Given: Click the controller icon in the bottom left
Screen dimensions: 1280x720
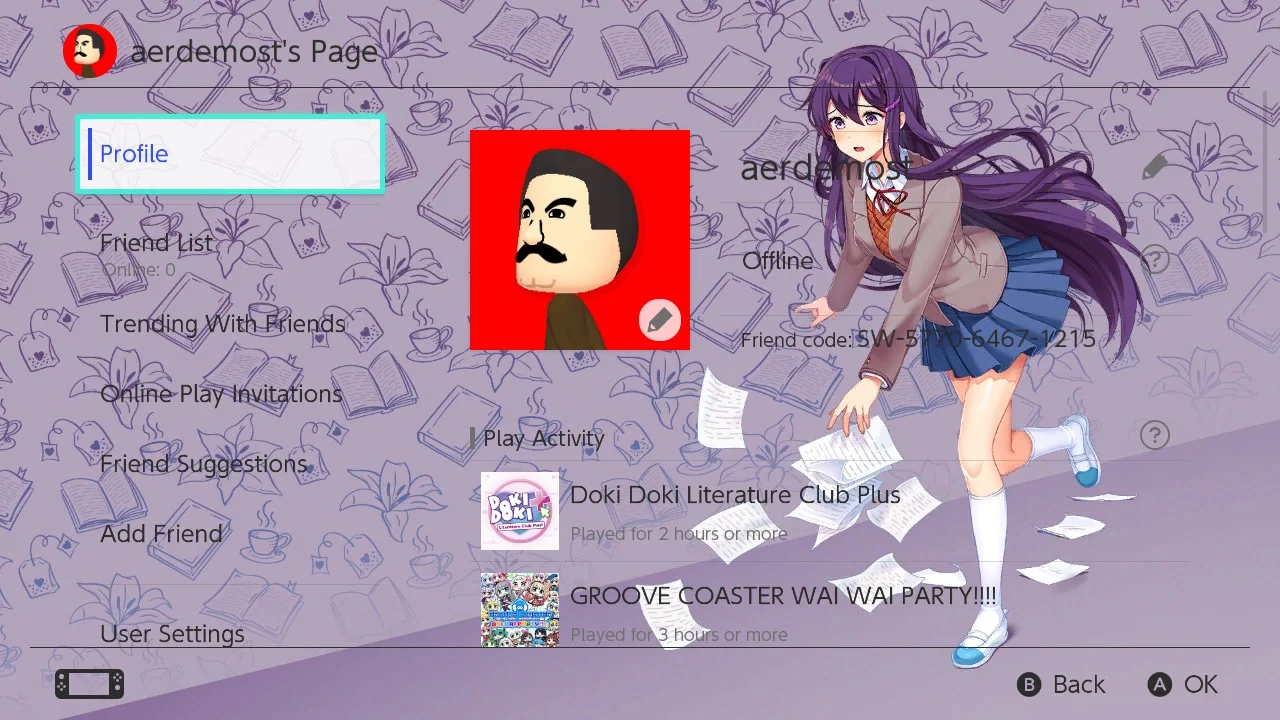Looking at the screenshot, I should (88, 683).
